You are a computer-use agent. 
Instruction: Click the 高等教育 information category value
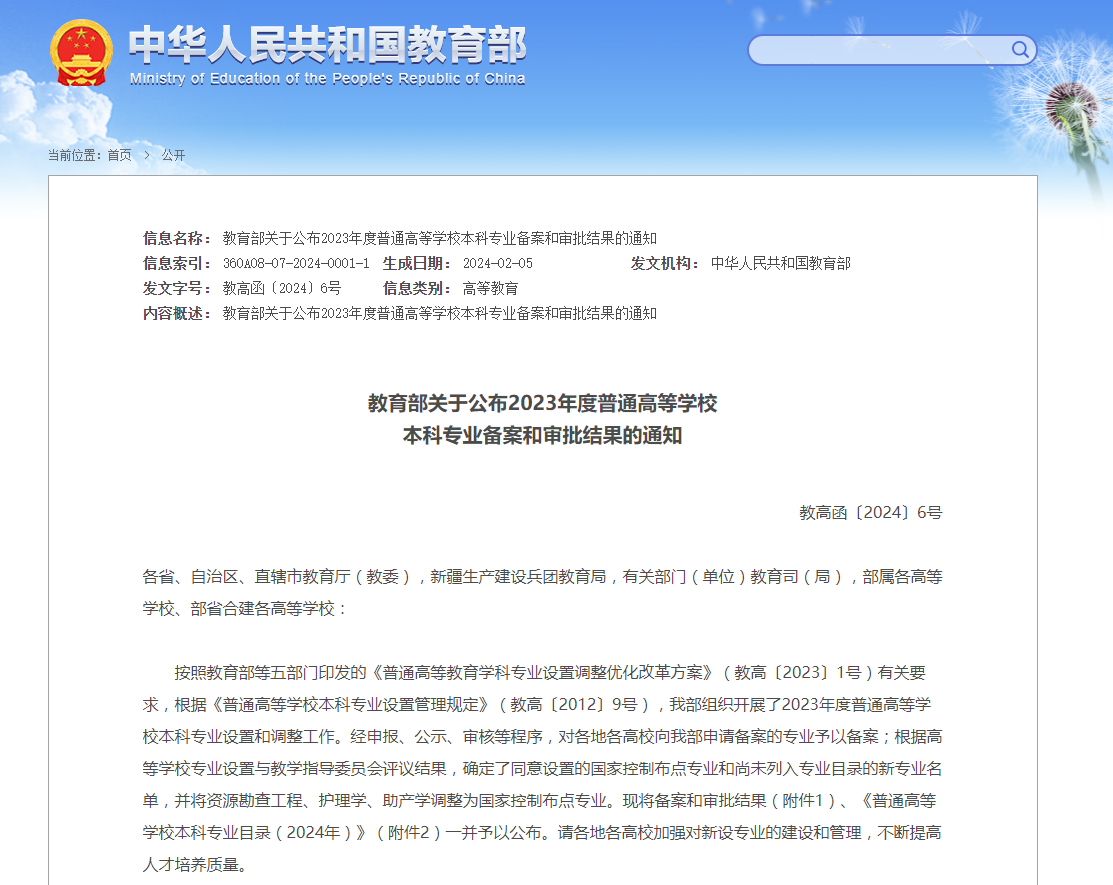click(490, 288)
